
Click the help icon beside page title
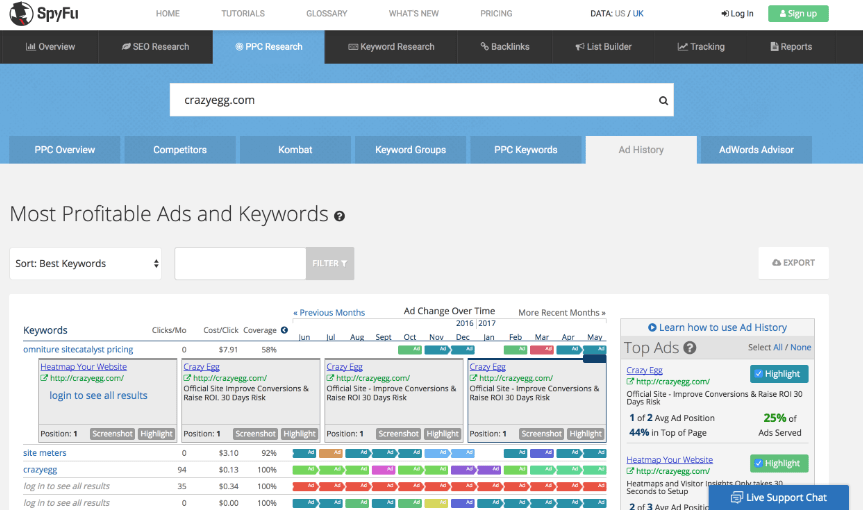(340, 216)
